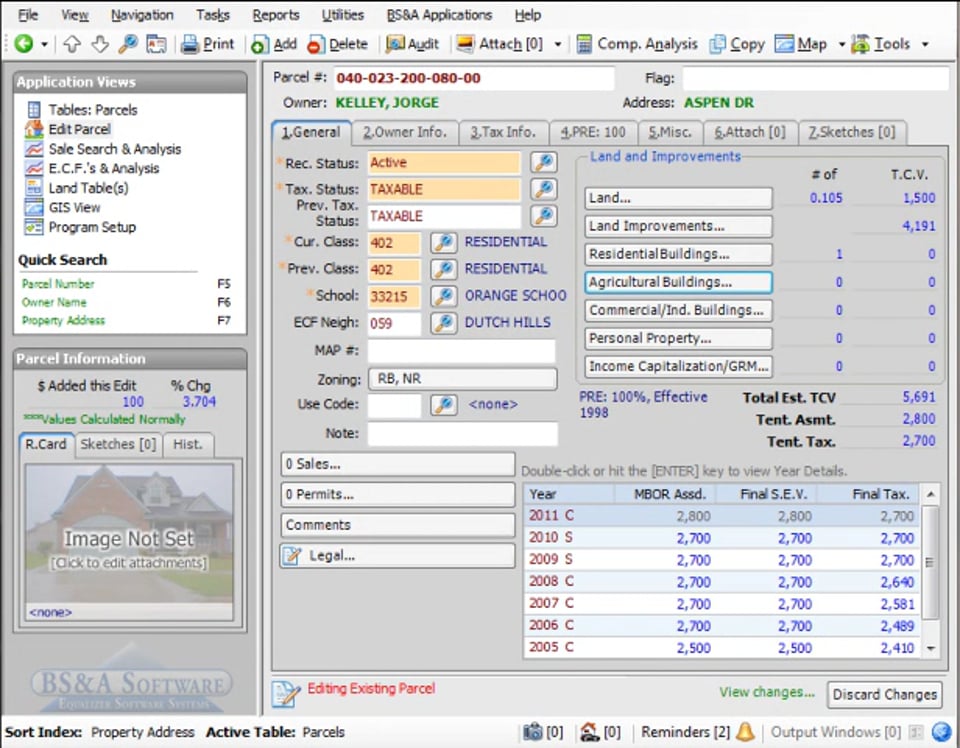The image size is (960, 748).
Task: Click the lookup icon beside Rec. Status
Action: click(543, 163)
